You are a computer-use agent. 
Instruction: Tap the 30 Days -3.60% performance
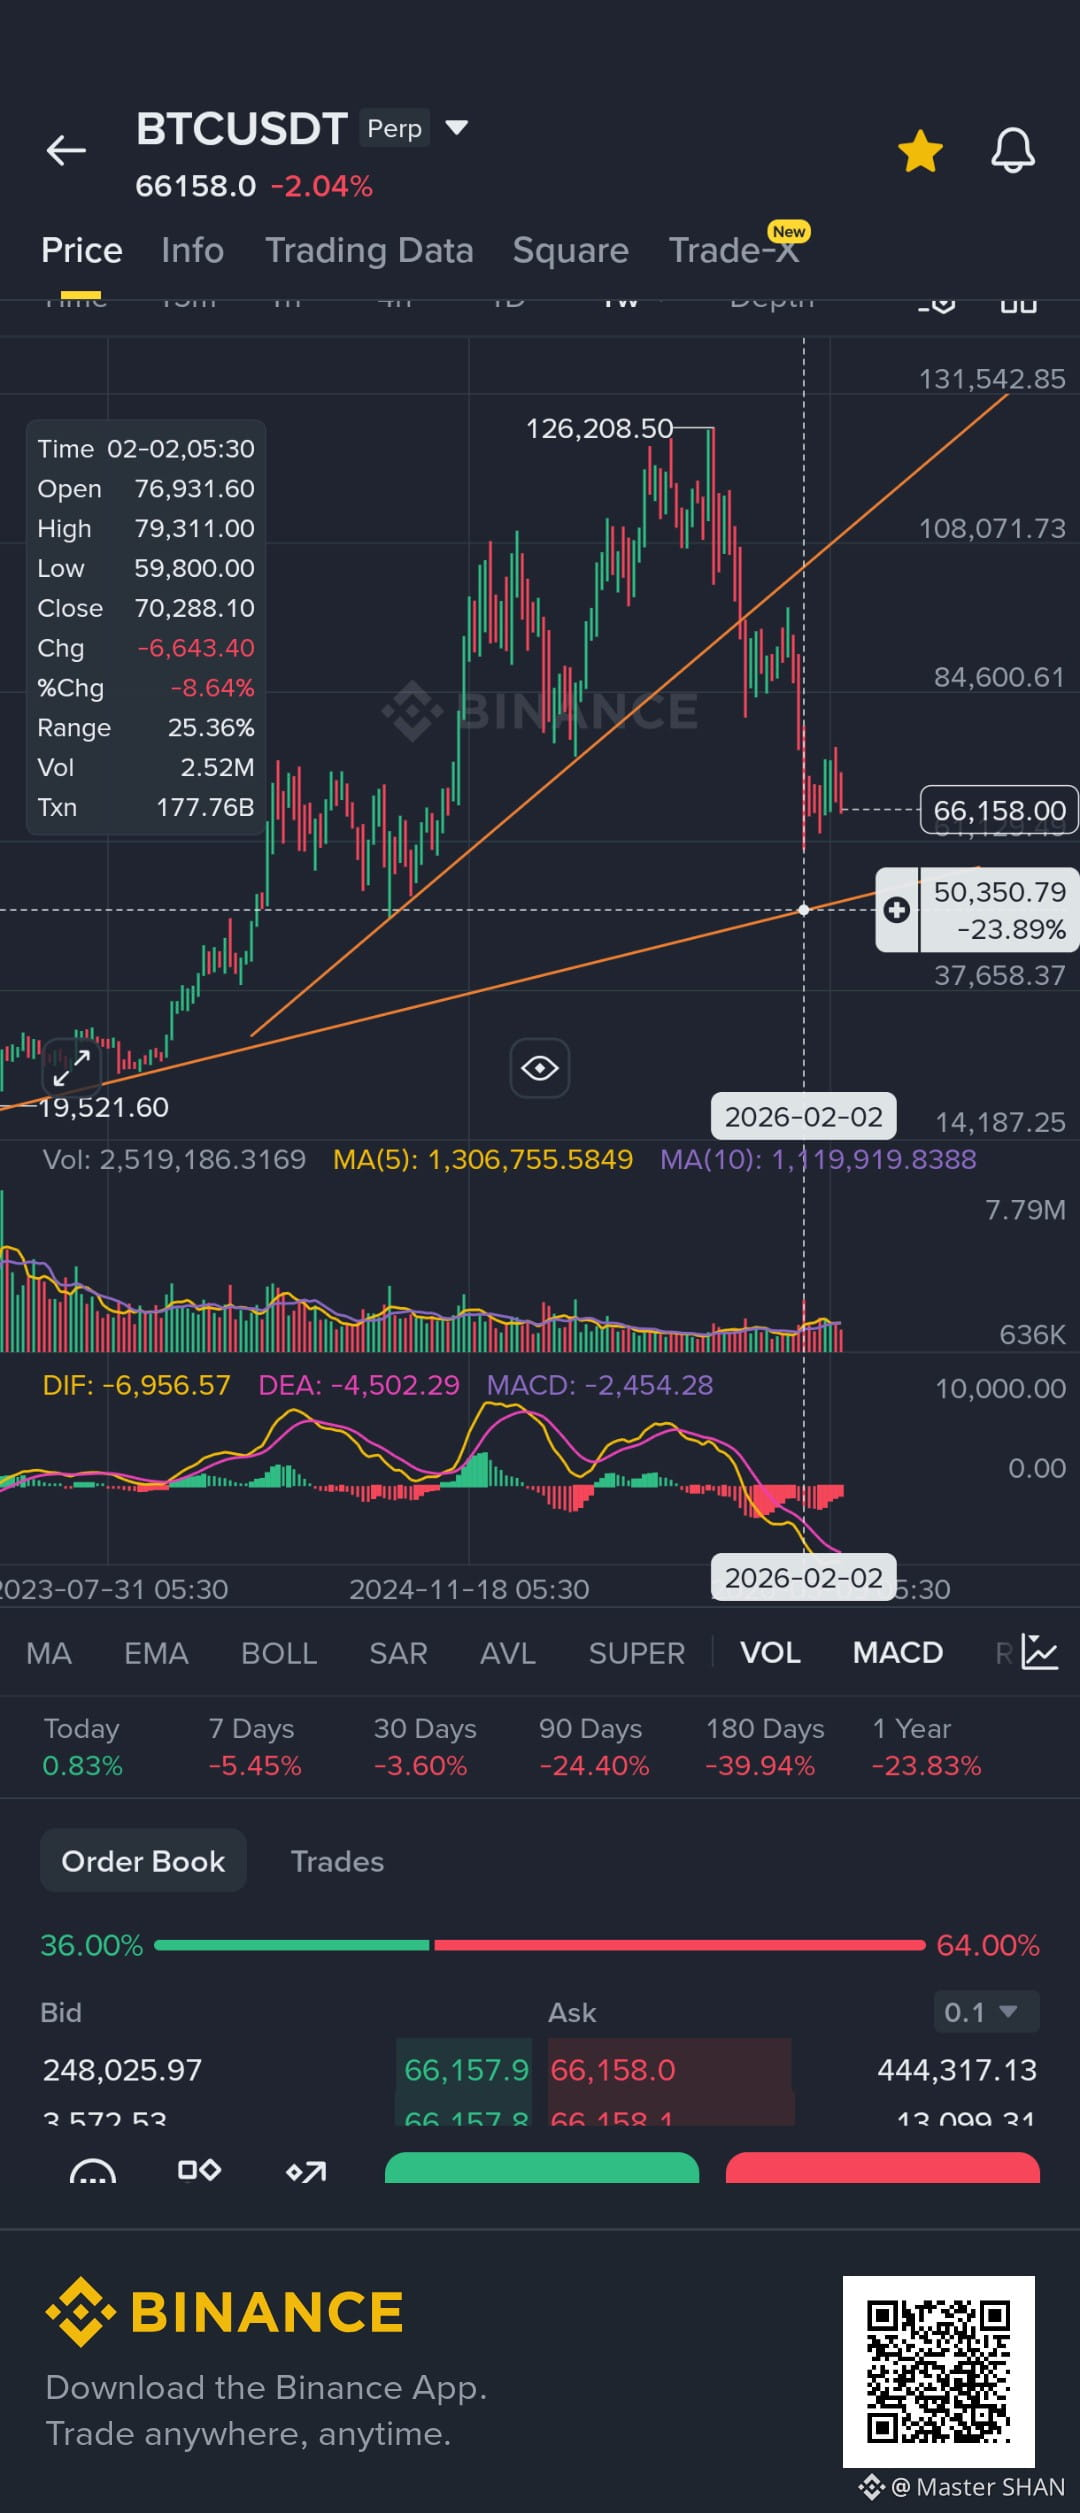[x=425, y=1747]
